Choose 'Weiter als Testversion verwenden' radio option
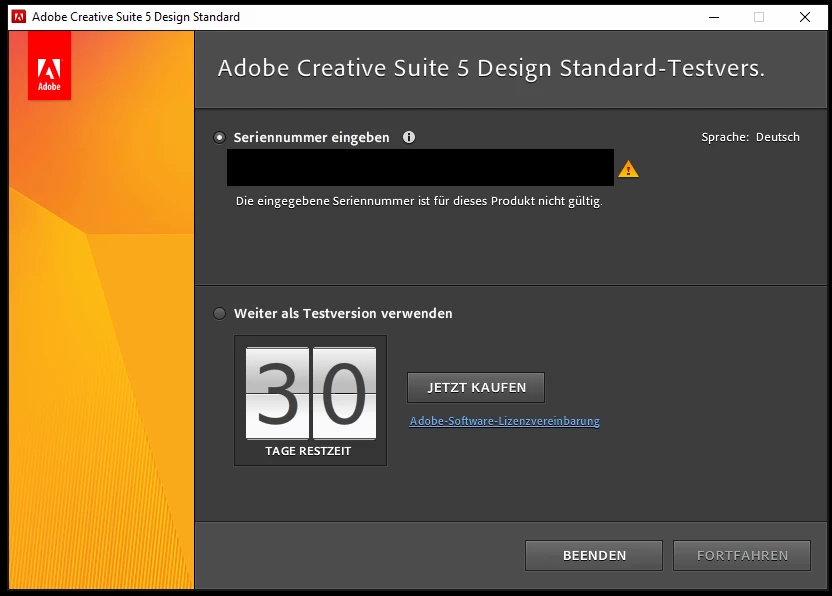This screenshot has height=596, width=832. tap(219, 313)
